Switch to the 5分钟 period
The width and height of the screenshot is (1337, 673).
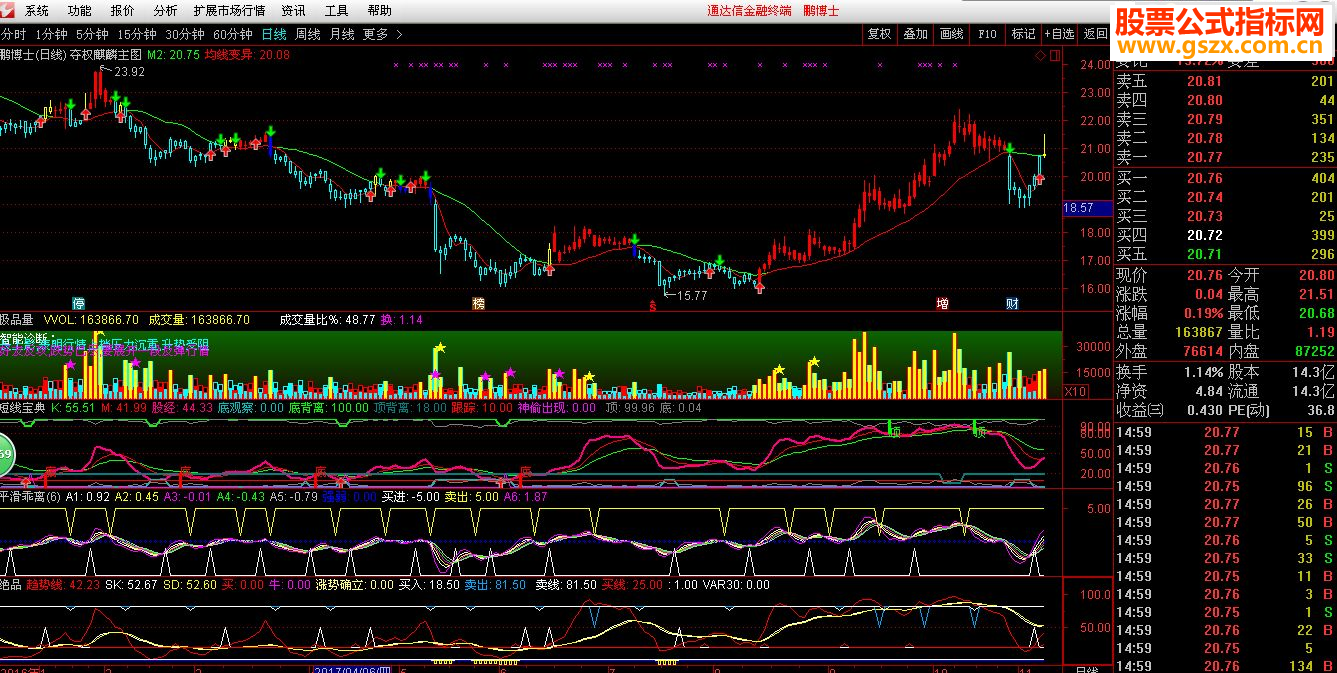(x=92, y=34)
